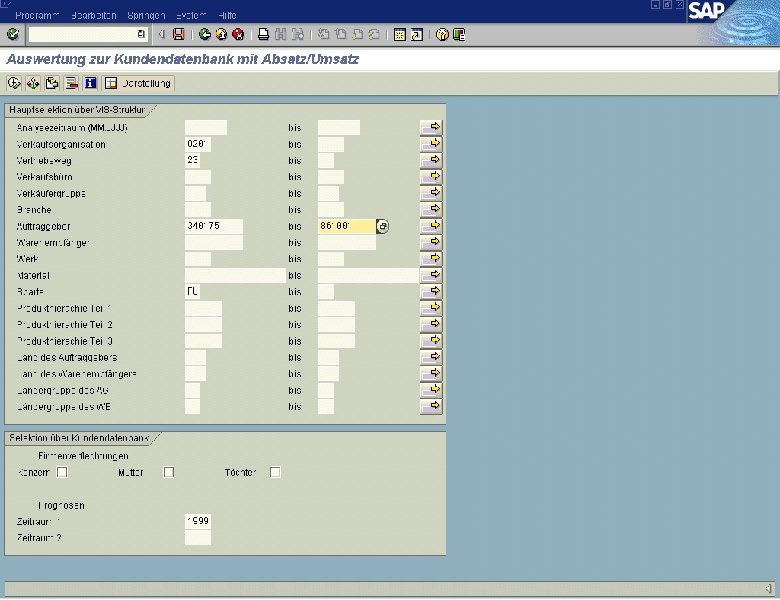Image resolution: width=780 pixels, height=600 pixels.
Task: Click the Create Shortcut icon
Action: [x=416, y=34]
